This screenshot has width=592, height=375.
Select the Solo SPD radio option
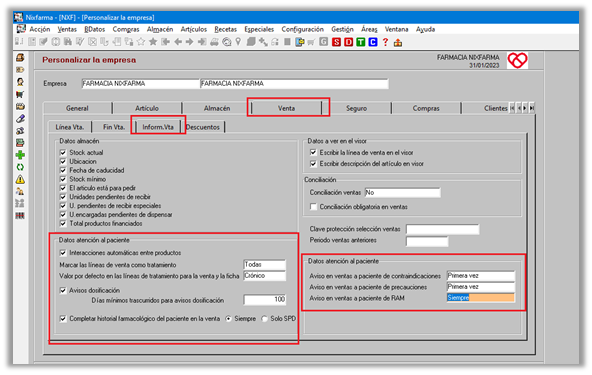coord(265,319)
